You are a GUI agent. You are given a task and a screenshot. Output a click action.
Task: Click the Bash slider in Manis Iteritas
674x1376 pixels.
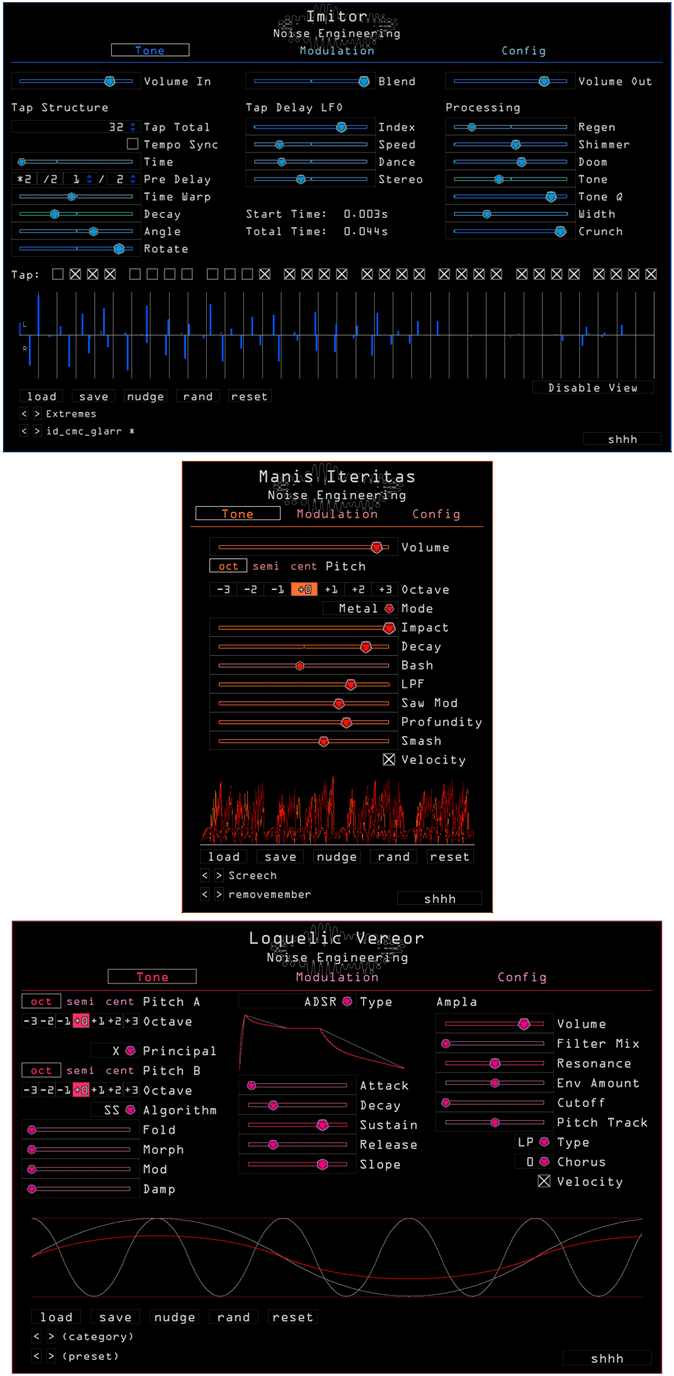(x=303, y=666)
